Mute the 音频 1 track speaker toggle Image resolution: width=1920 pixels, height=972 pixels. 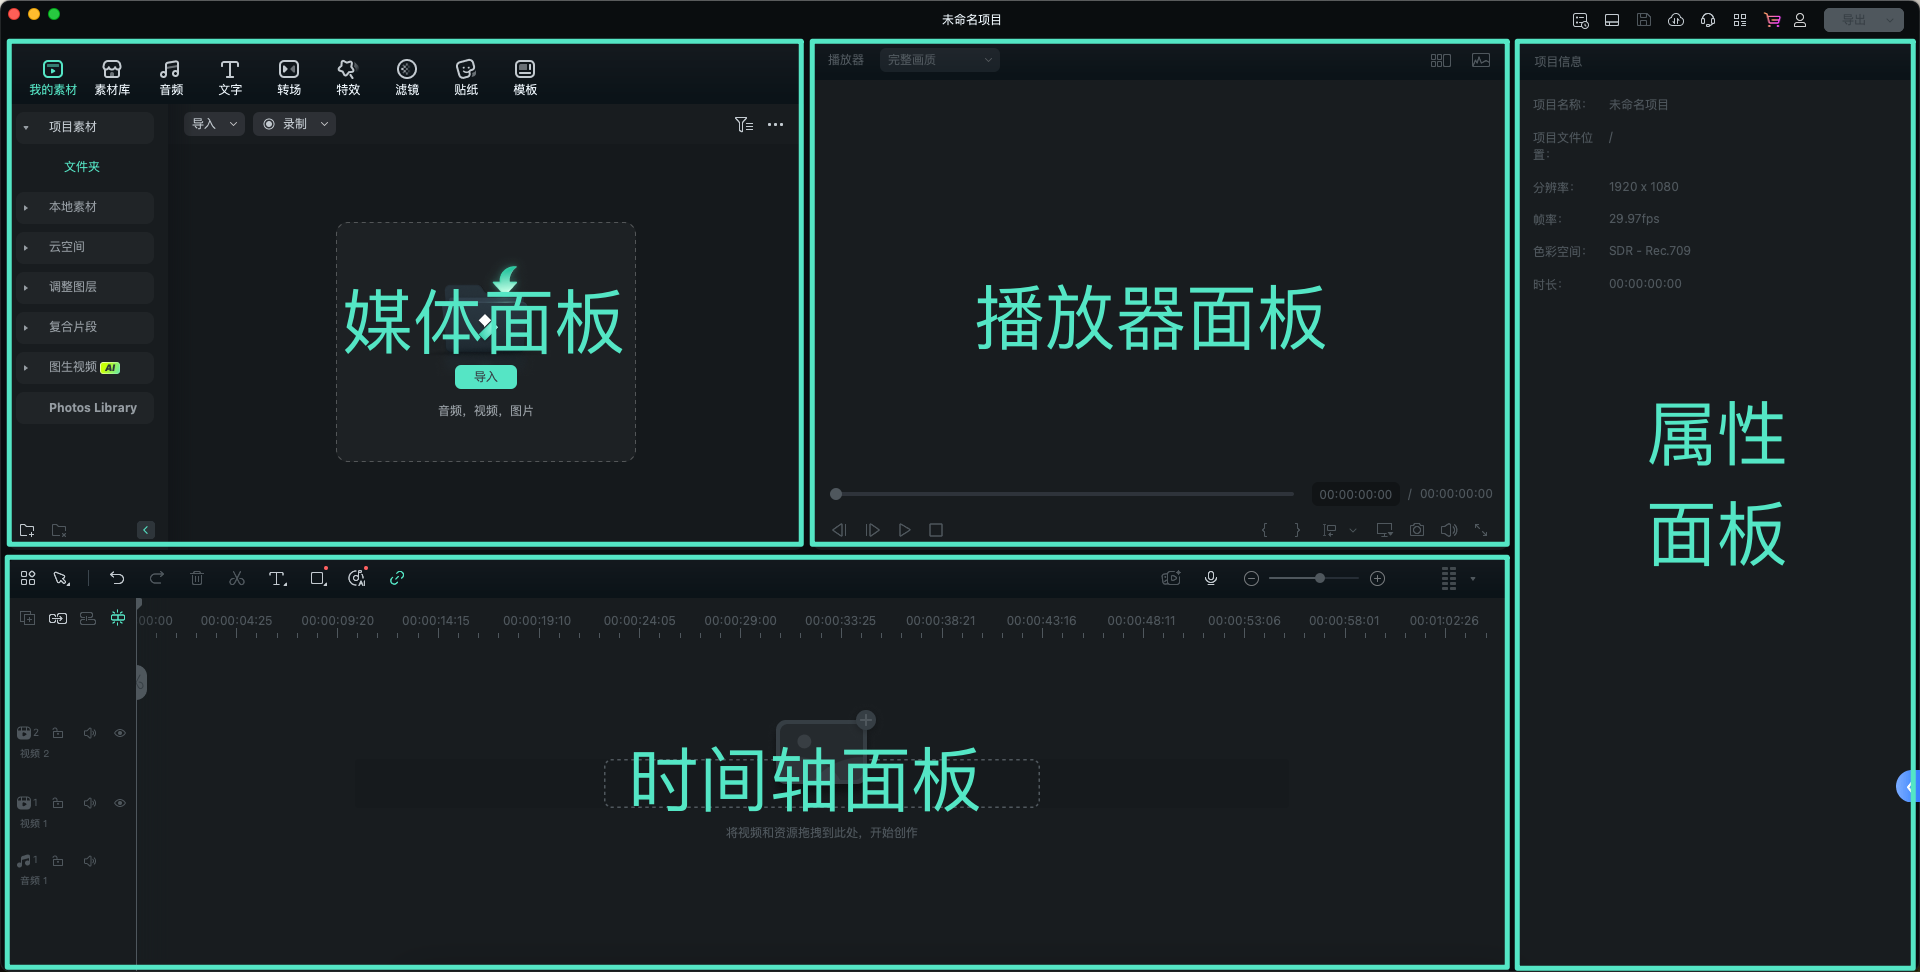[x=90, y=860]
